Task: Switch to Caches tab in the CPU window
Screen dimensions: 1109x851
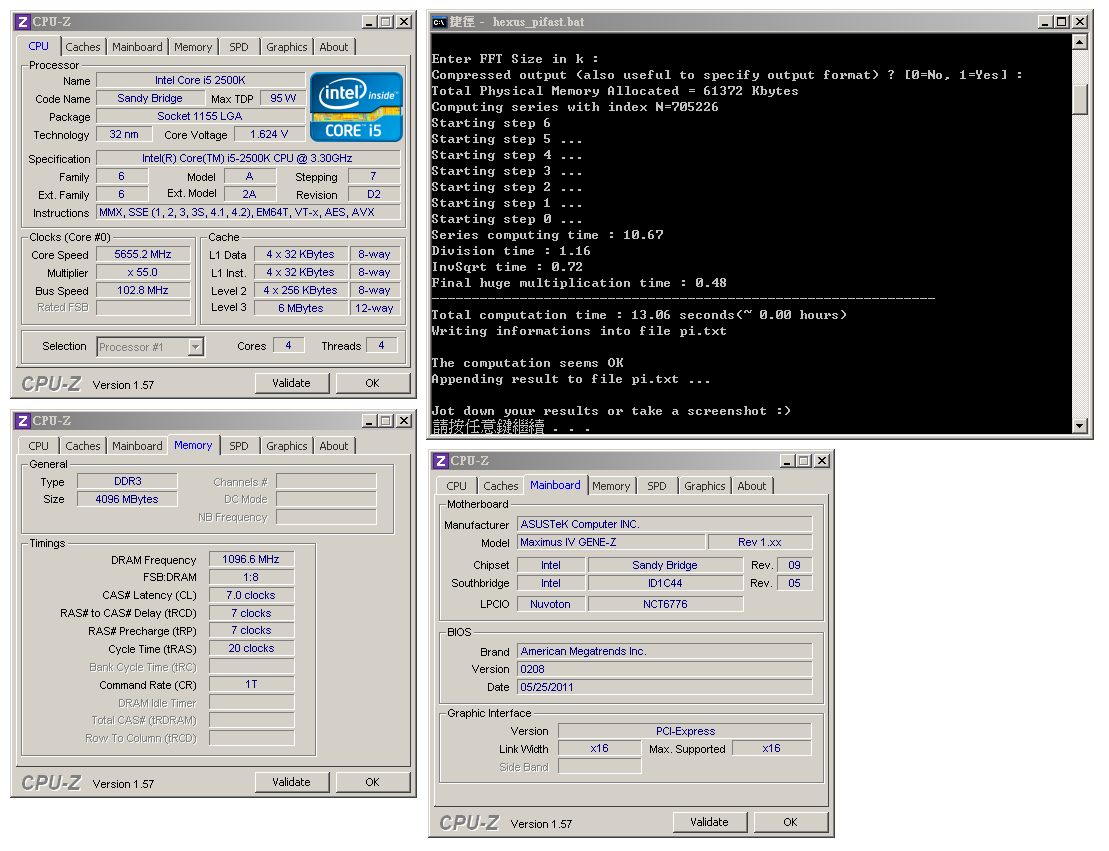Action: 83,47
